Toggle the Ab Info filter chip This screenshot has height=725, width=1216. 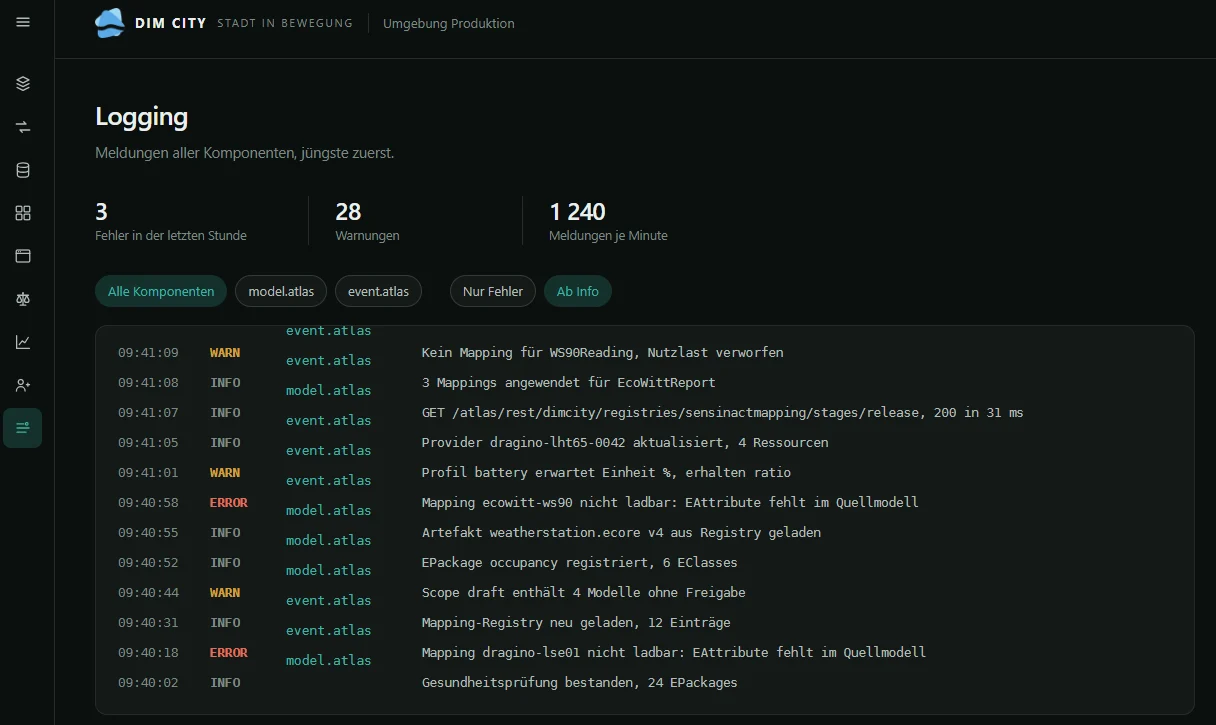(x=578, y=291)
